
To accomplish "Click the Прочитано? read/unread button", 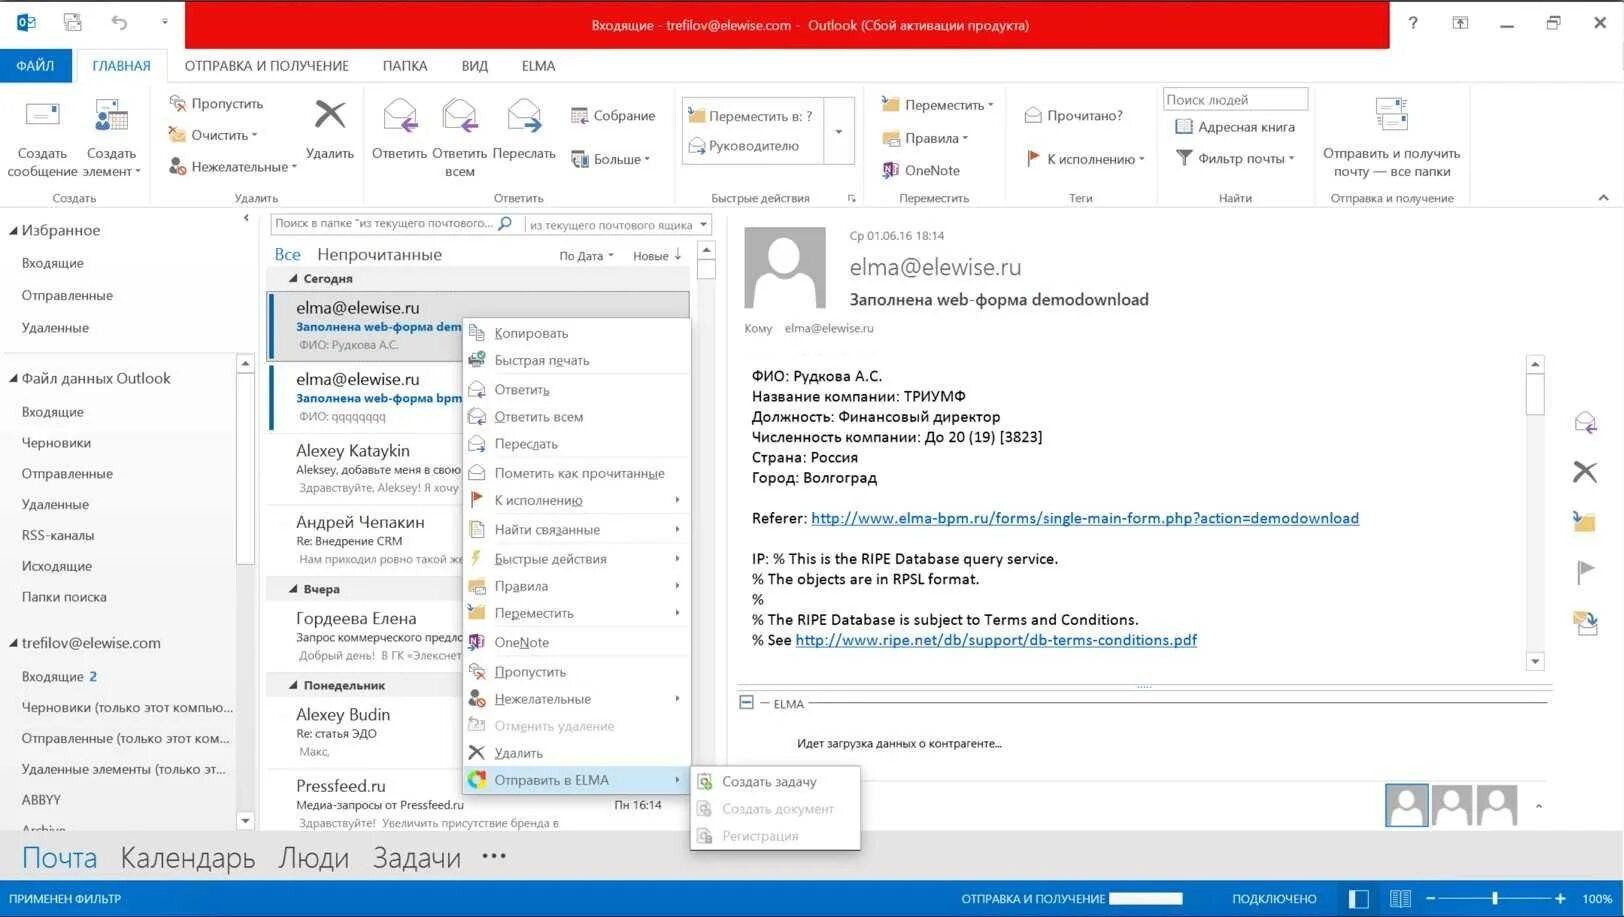I will pos(1074,116).
